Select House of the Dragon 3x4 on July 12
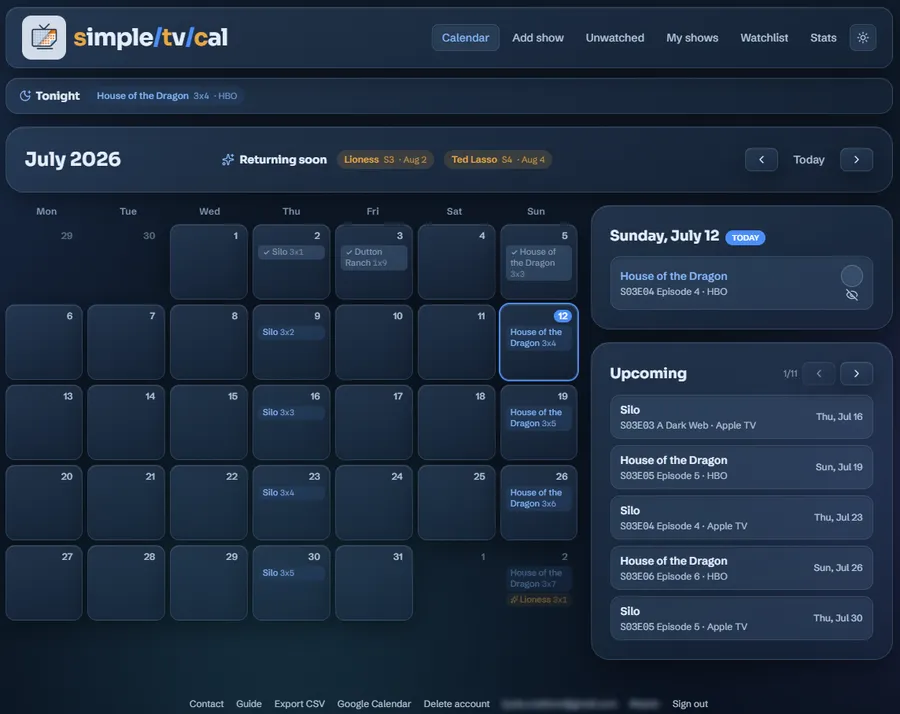 tap(538, 337)
